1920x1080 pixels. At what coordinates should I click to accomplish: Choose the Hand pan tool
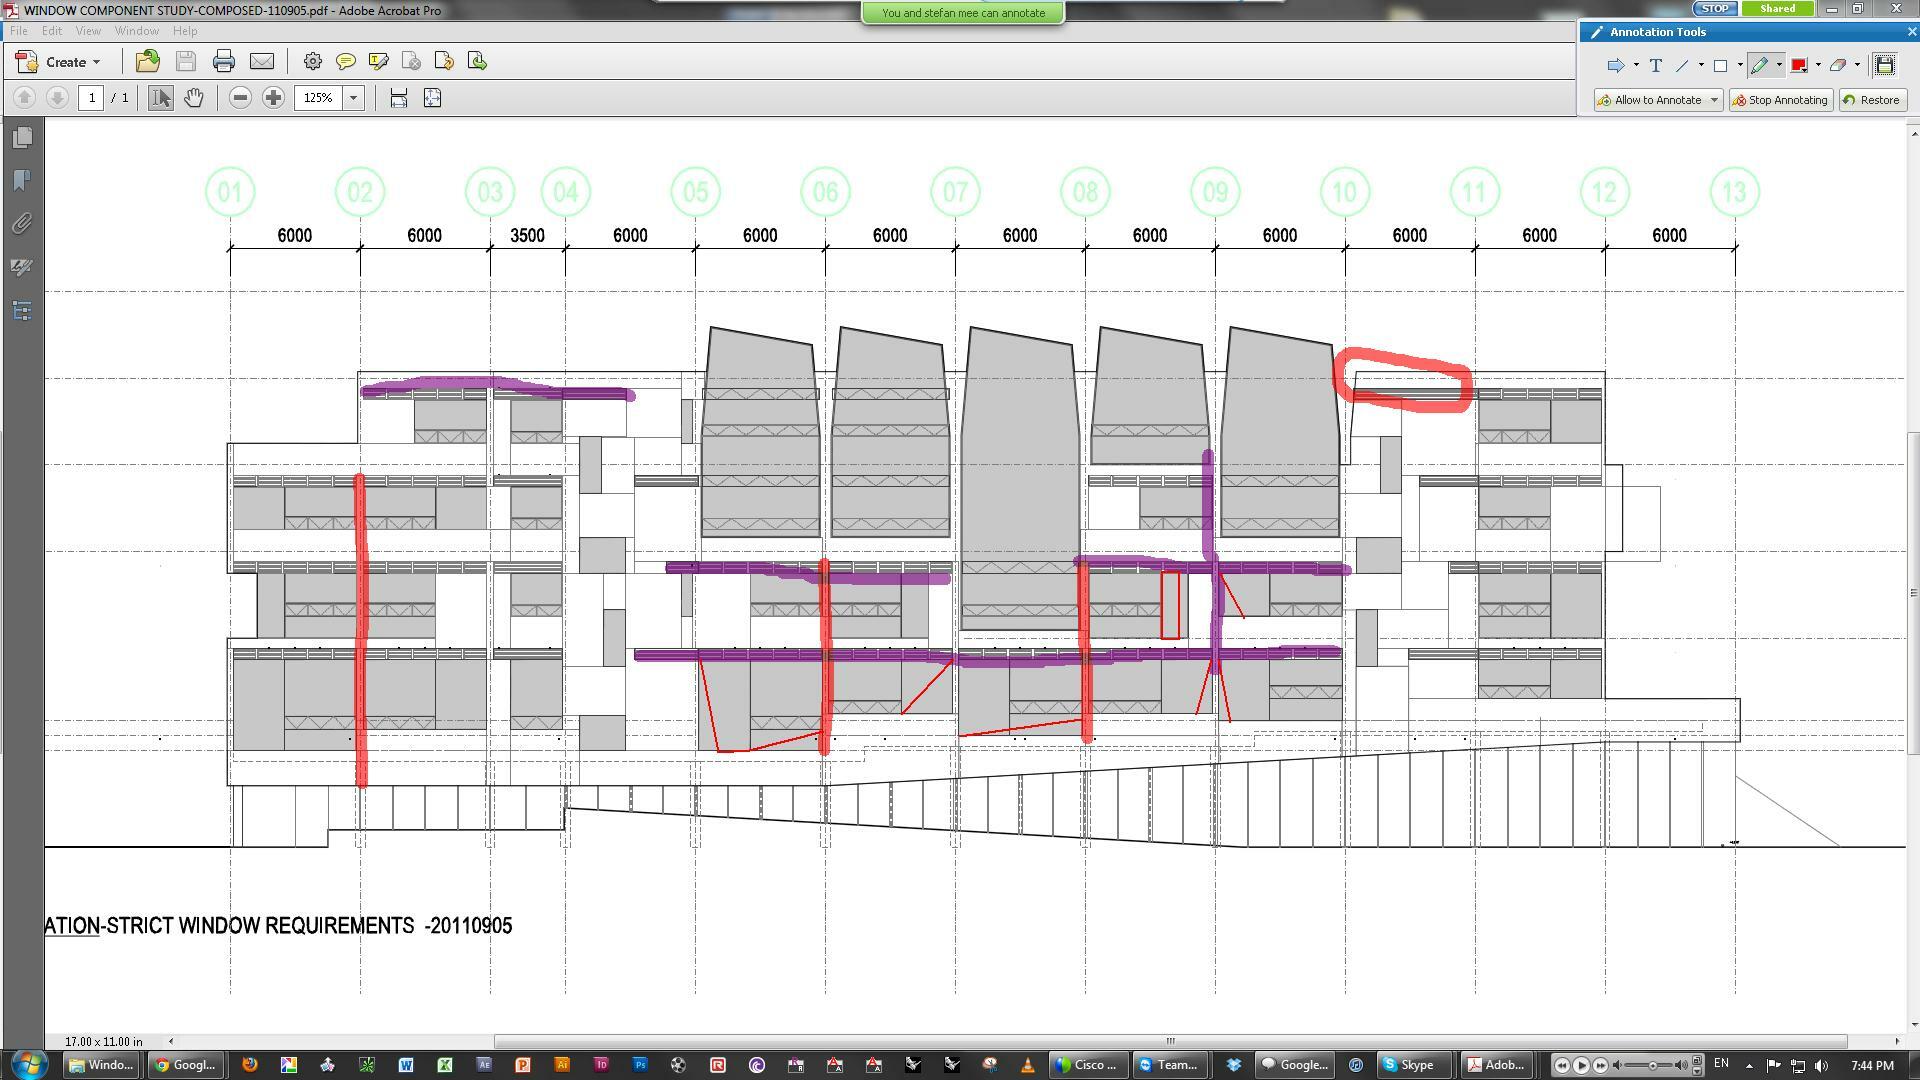coord(194,98)
